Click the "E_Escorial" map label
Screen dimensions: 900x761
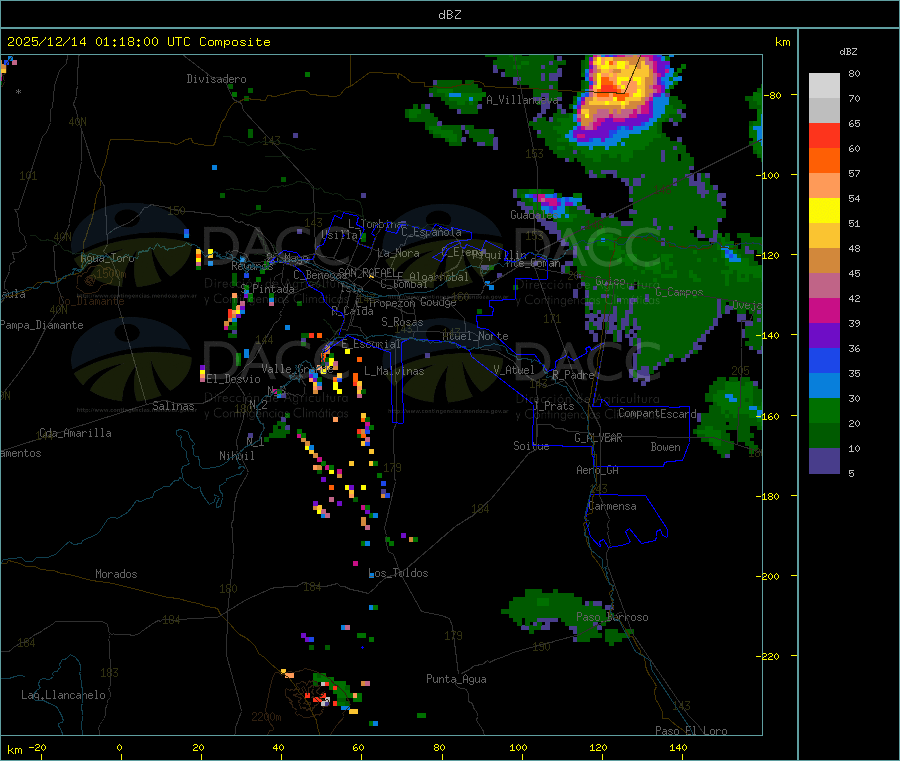point(371,344)
